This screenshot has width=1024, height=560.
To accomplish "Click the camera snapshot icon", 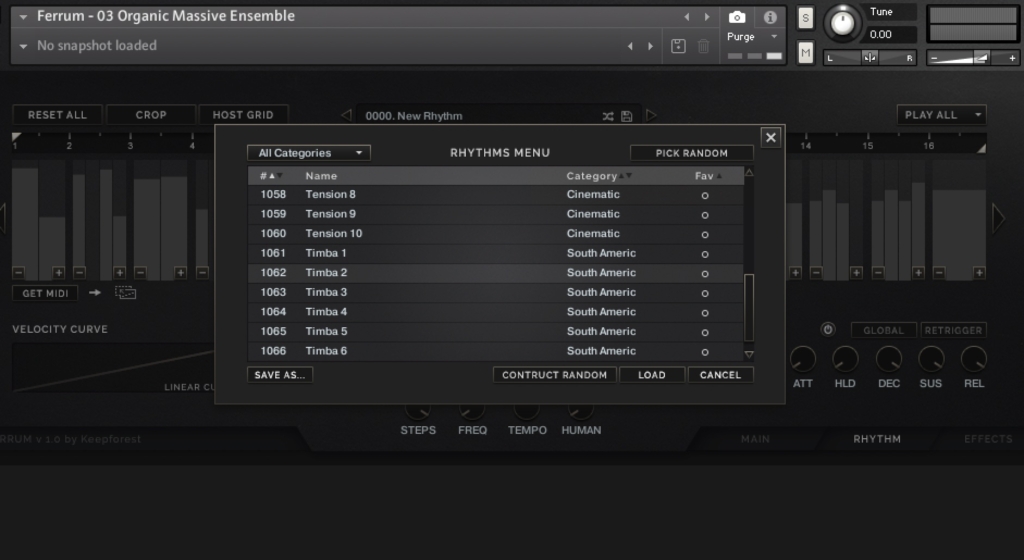I will (737, 17).
